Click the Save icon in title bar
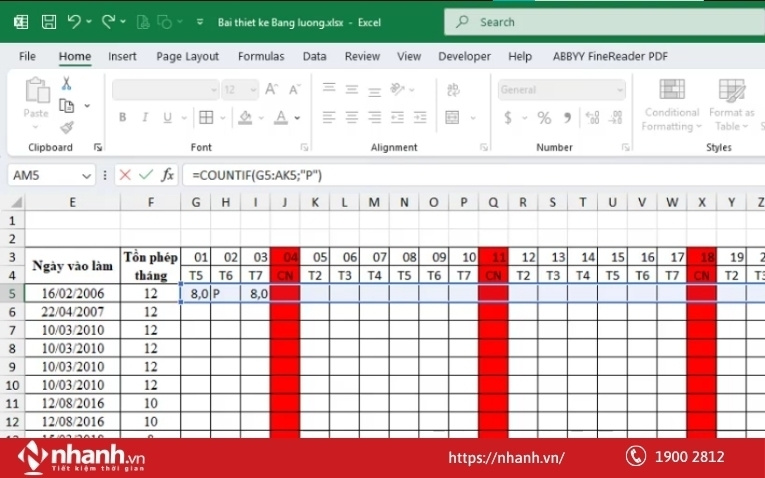Viewport: 765px width, 478px height. click(x=48, y=22)
